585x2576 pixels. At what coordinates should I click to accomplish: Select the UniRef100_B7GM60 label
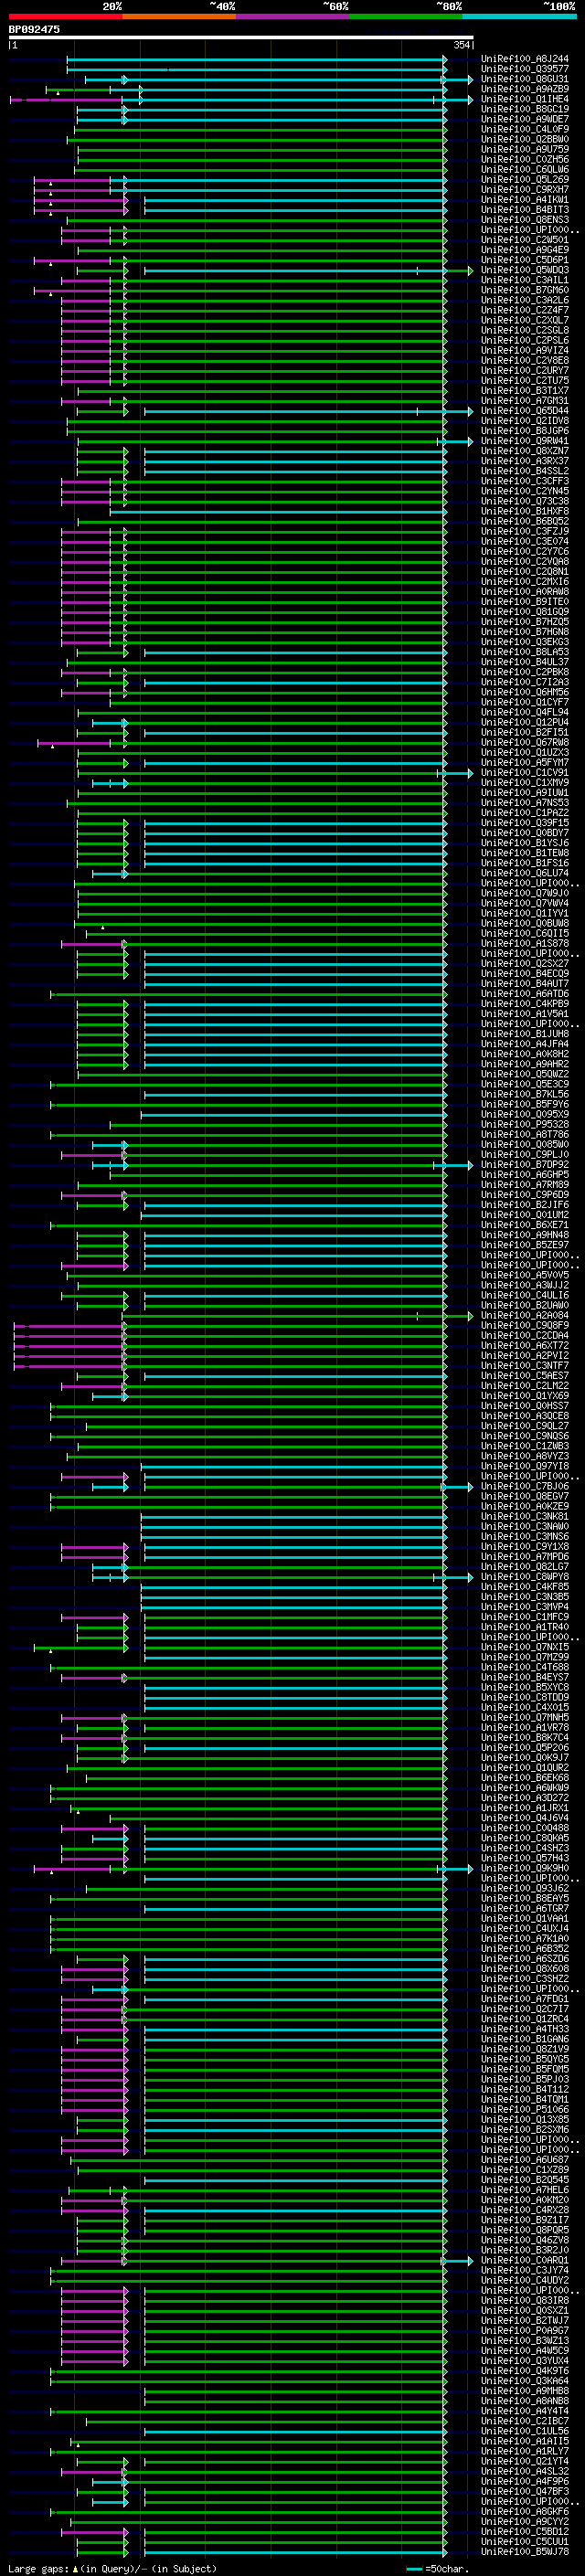(525, 290)
